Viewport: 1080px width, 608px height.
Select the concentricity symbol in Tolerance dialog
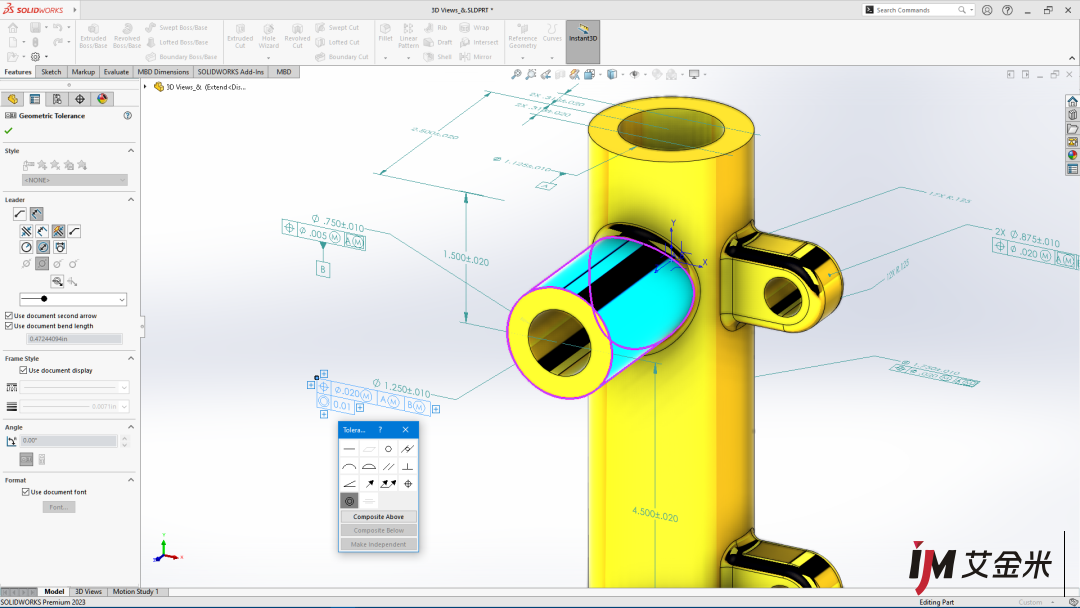pos(349,501)
